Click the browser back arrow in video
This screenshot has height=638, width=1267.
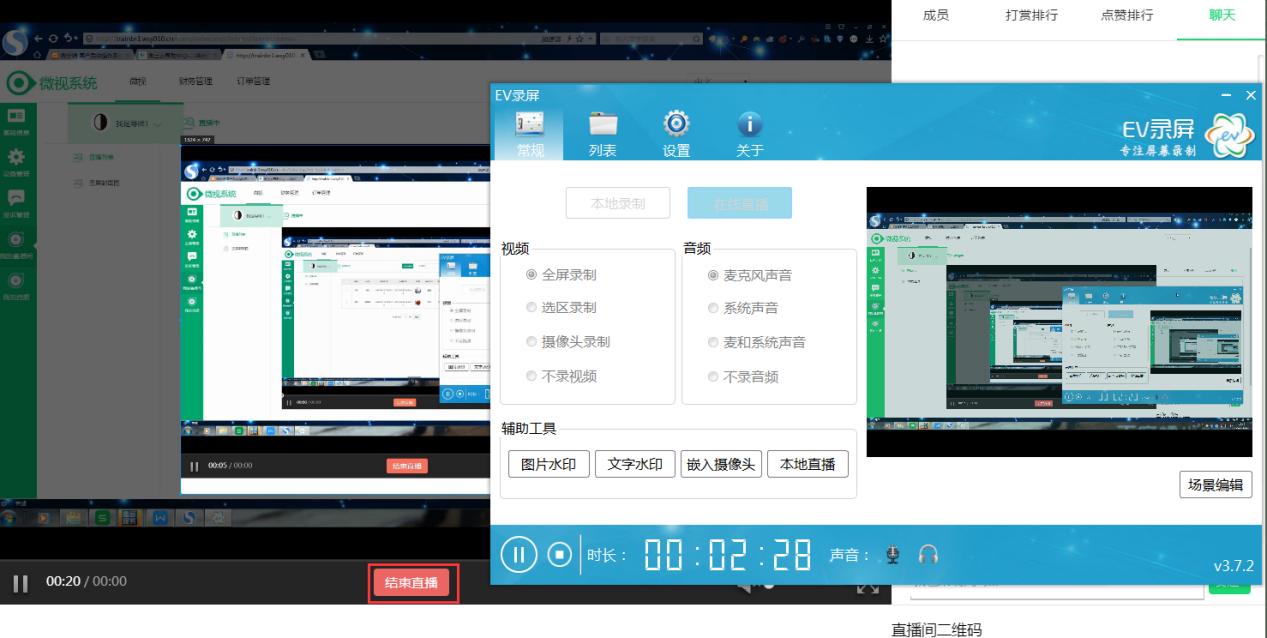coord(38,38)
